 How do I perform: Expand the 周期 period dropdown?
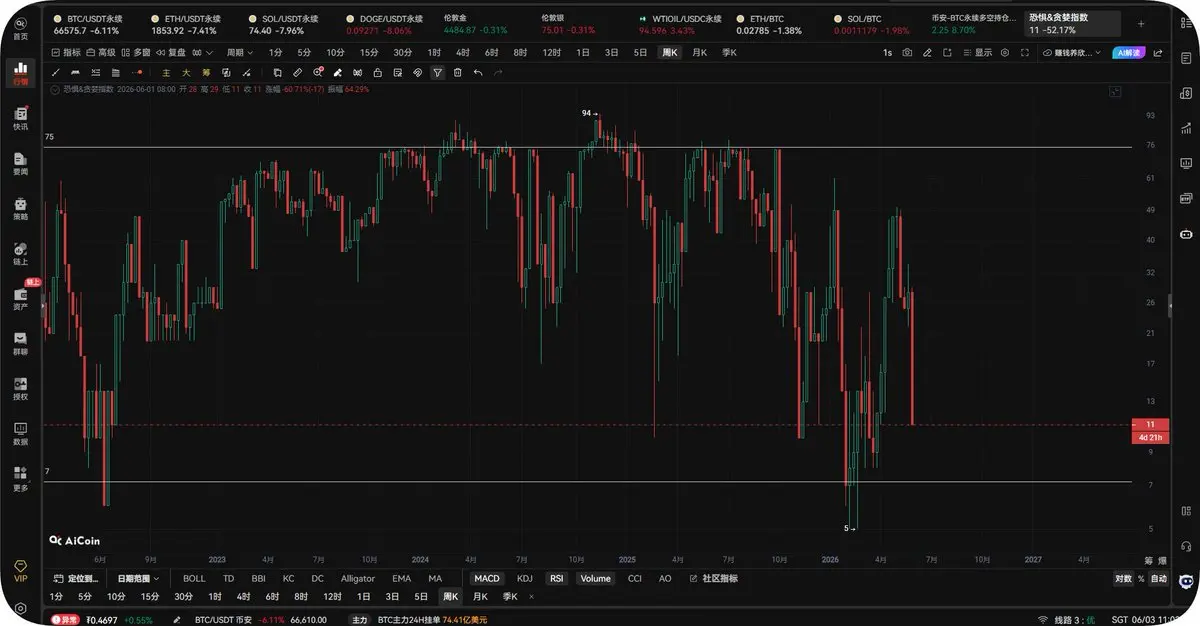coord(240,53)
